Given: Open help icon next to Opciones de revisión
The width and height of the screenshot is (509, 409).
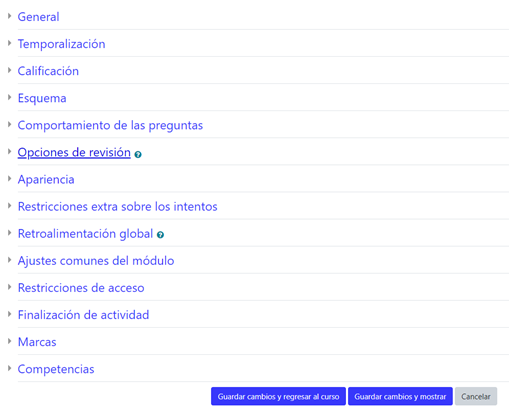Looking at the screenshot, I should point(138,154).
